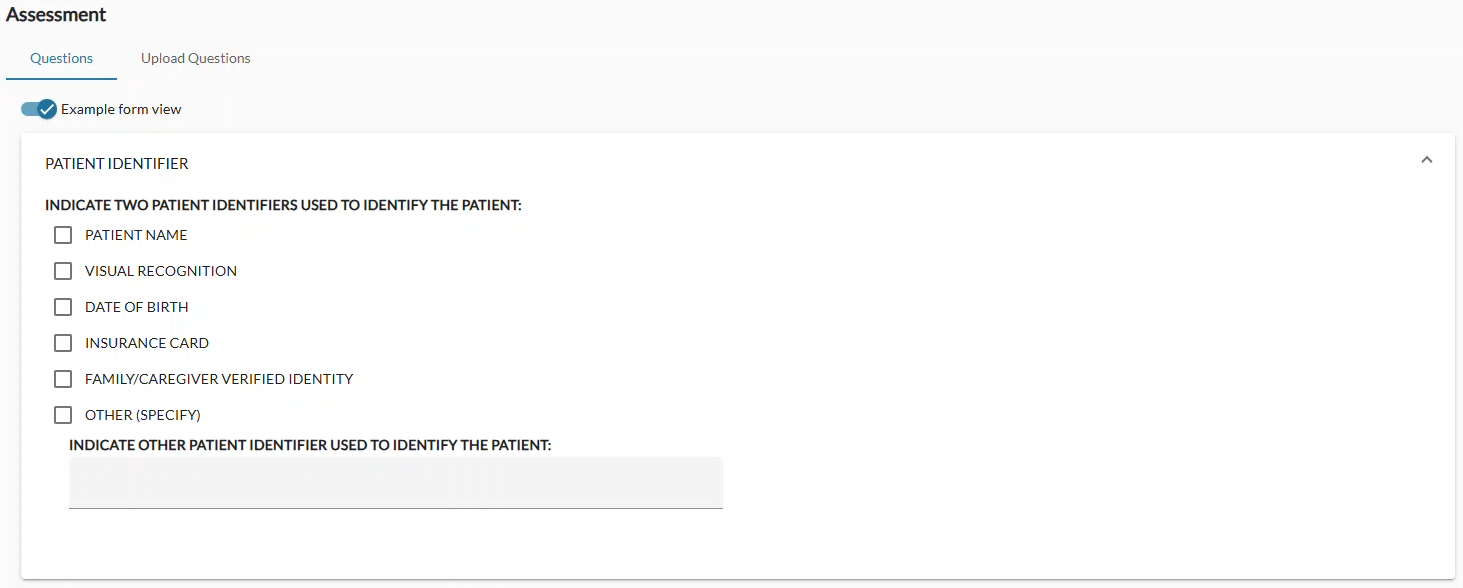Viewport: 1463px width, 588px height.
Task: Check the VISUAL RECOGNITION checkbox
Action: pos(63,271)
